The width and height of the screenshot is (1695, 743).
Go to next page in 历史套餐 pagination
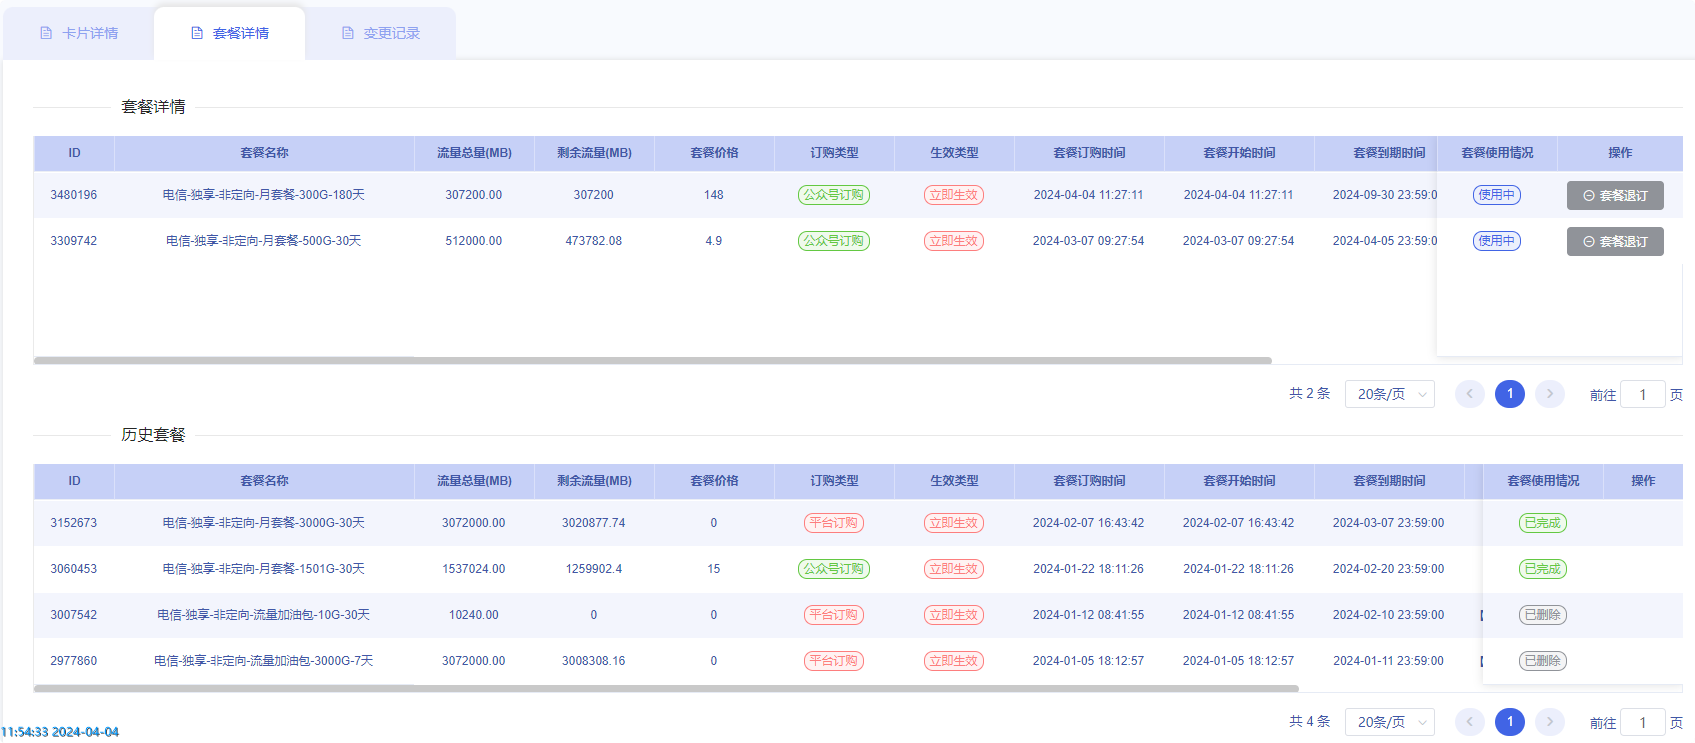click(1549, 722)
